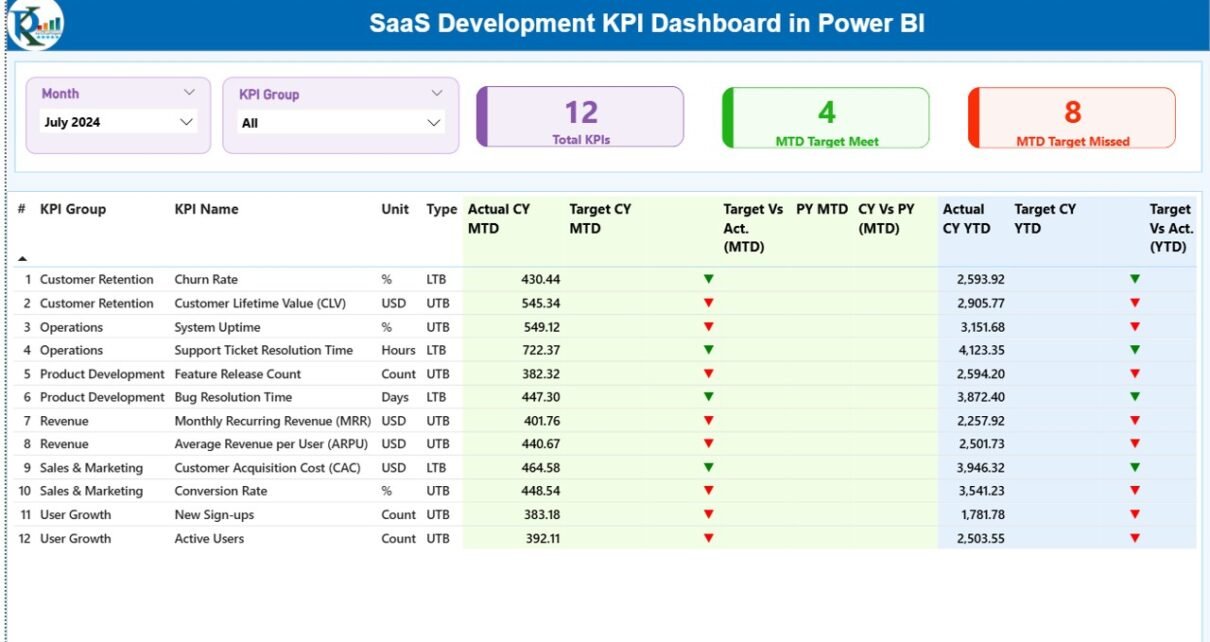Image resolution: width=1210 pixels, height=642 pixels.
Task: Collapse the KPI Group slicer header chevron
Action: coord(436,93)
